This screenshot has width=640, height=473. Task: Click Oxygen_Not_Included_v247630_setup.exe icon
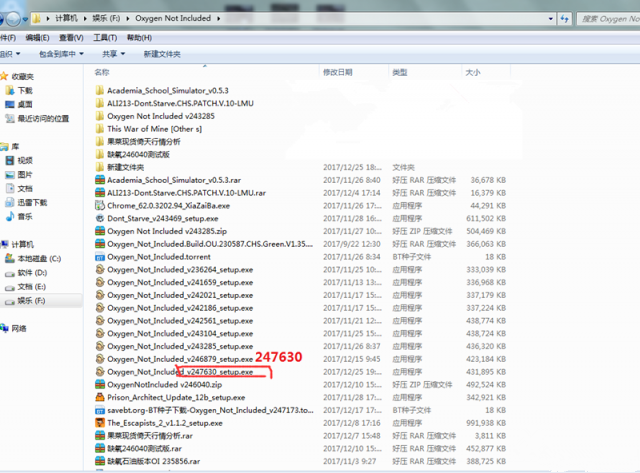[100, 371]
